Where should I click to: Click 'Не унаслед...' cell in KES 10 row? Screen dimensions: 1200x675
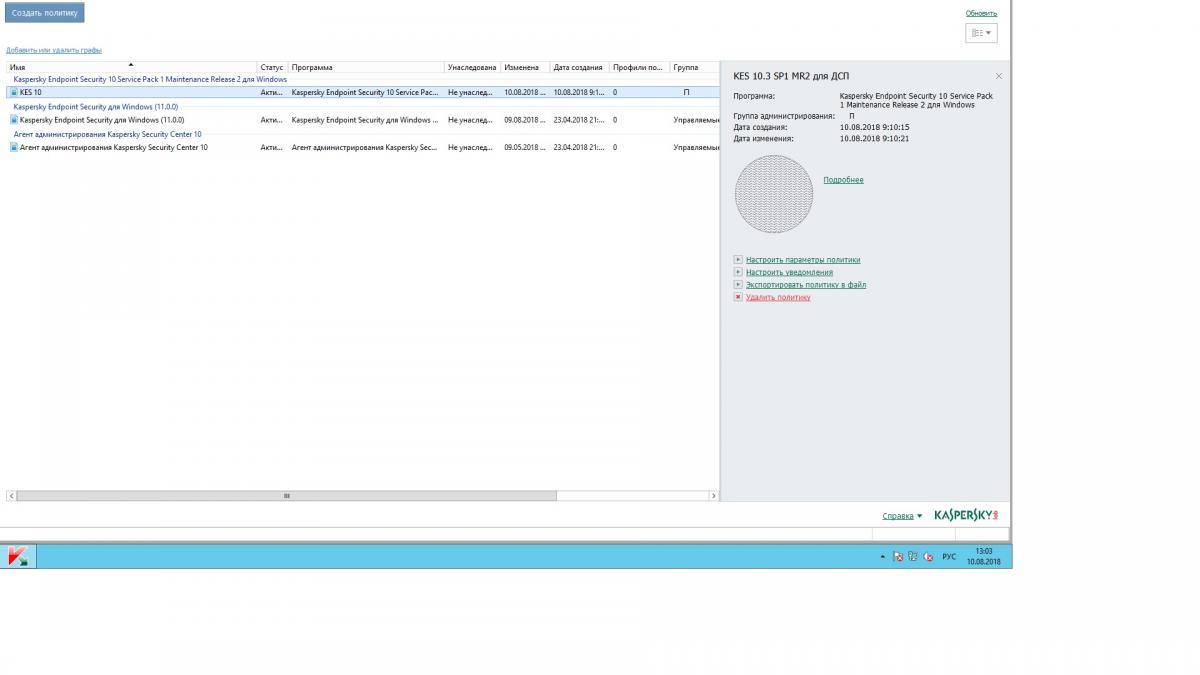tap(472, 92)
